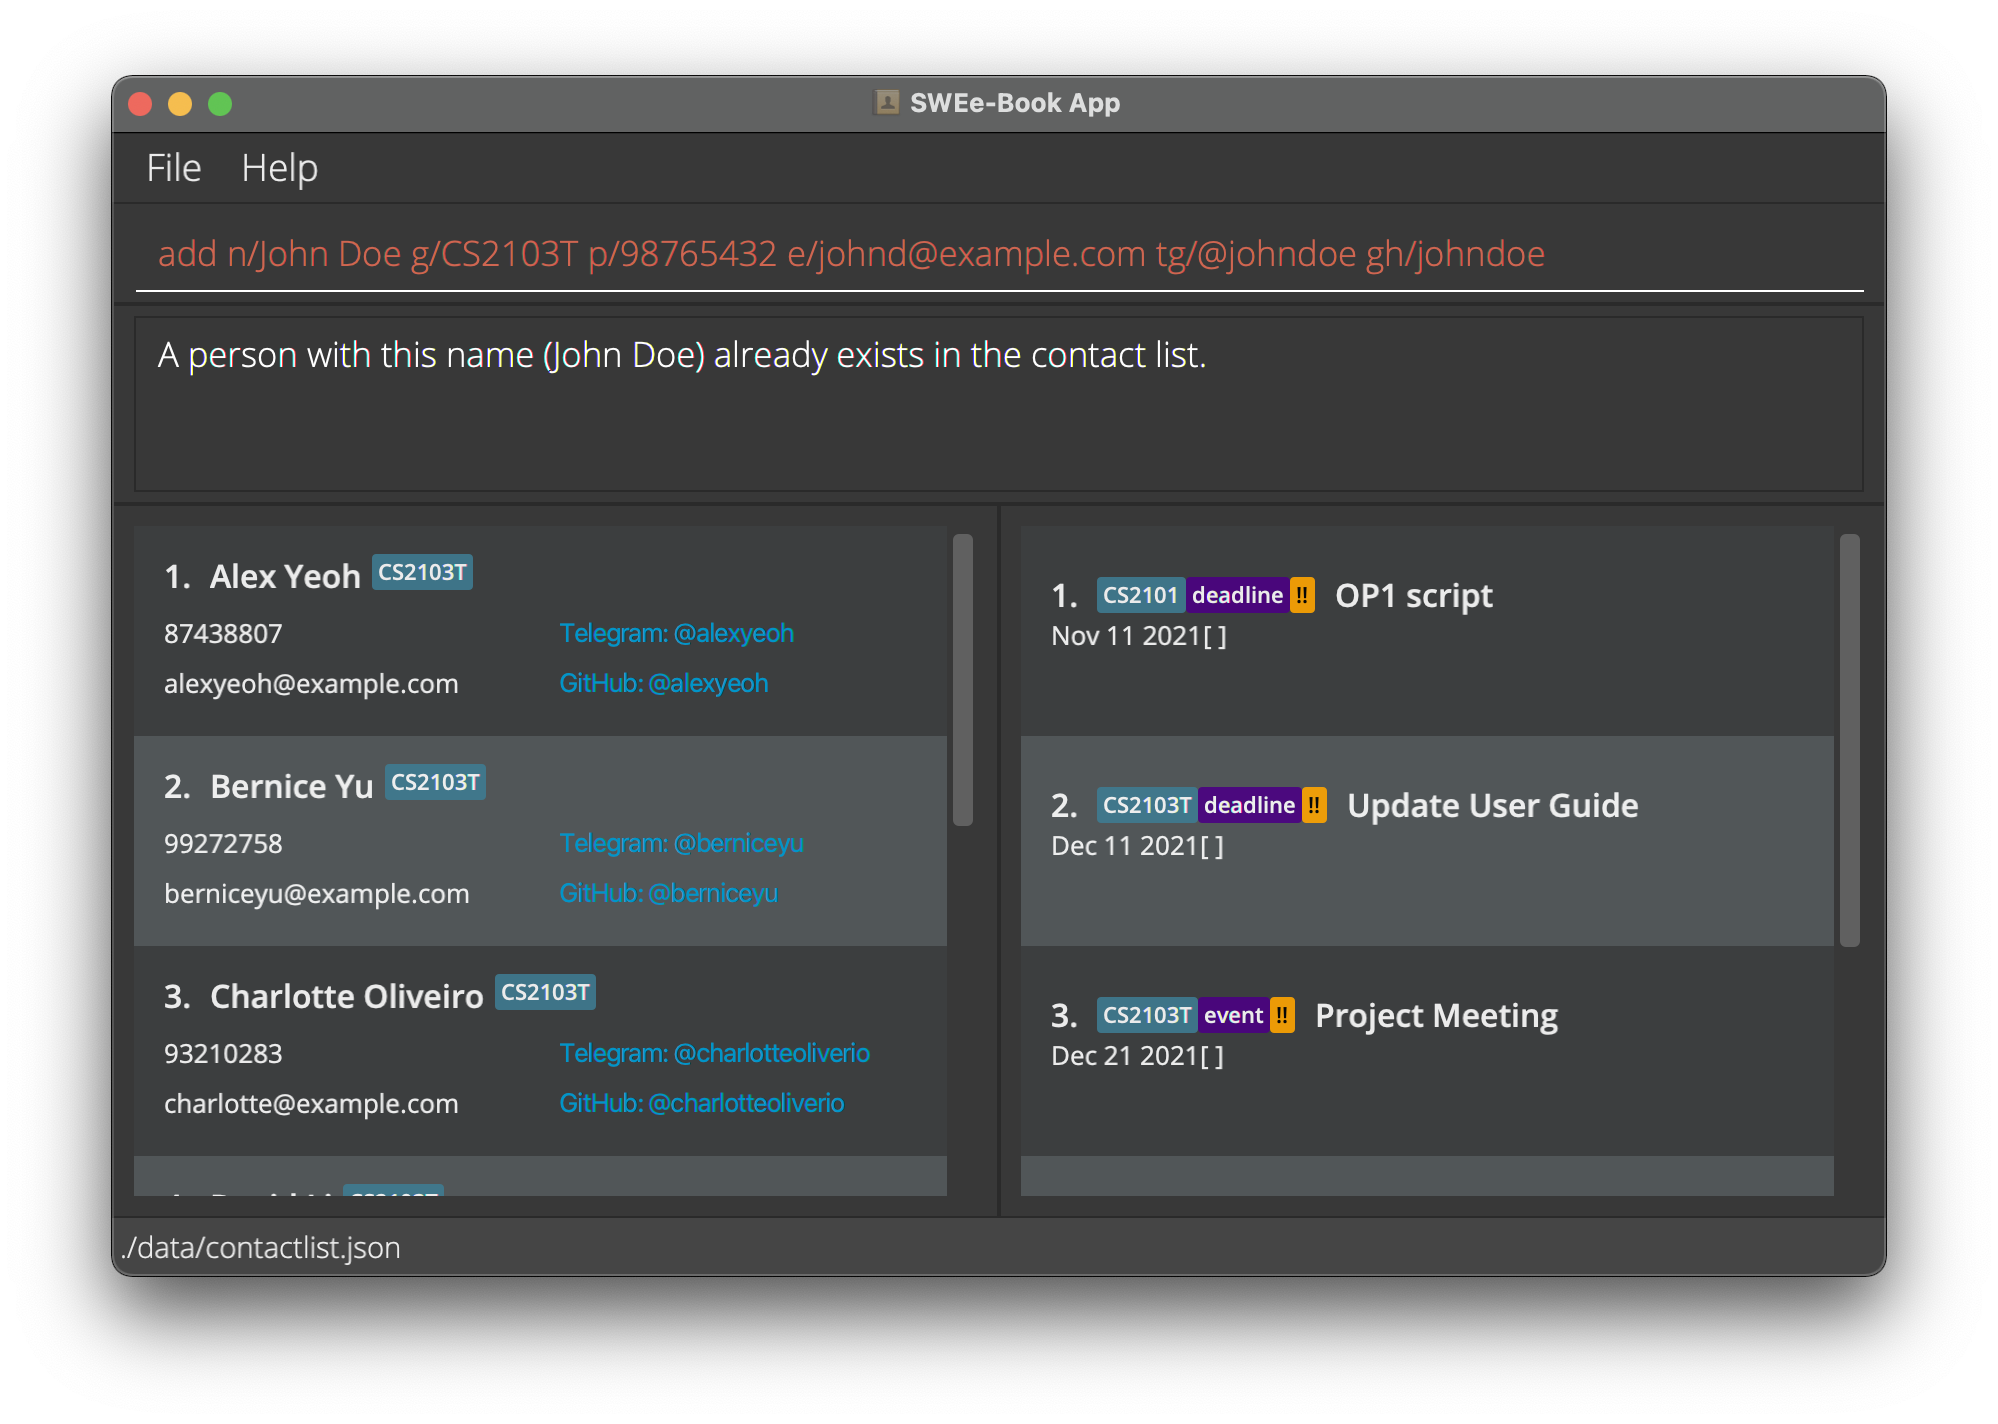Toggle the OP1 script done checkbox brackets
This screenshot has height=1424, width=1998.
[x=1215, y=637]
